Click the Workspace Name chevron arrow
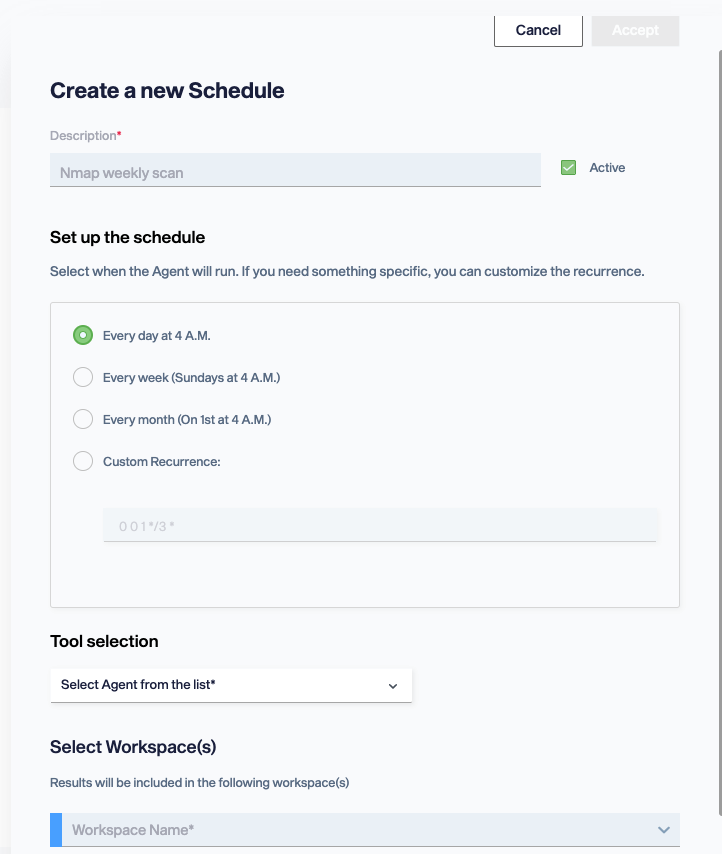 (663, 830)
